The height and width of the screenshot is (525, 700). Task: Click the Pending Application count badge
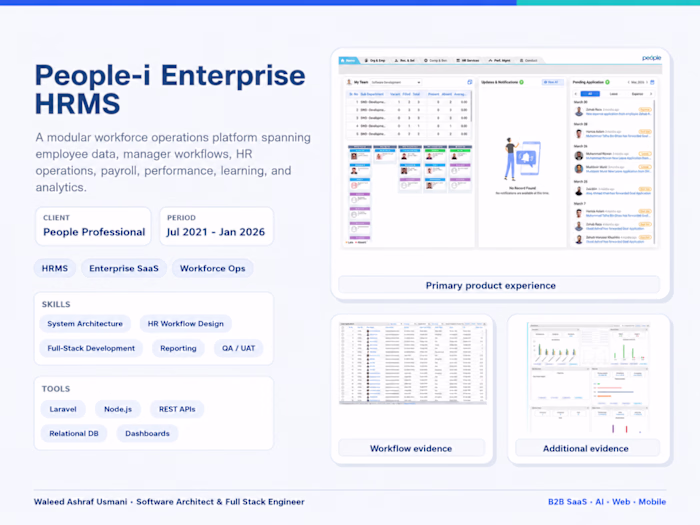pos(608,82)
